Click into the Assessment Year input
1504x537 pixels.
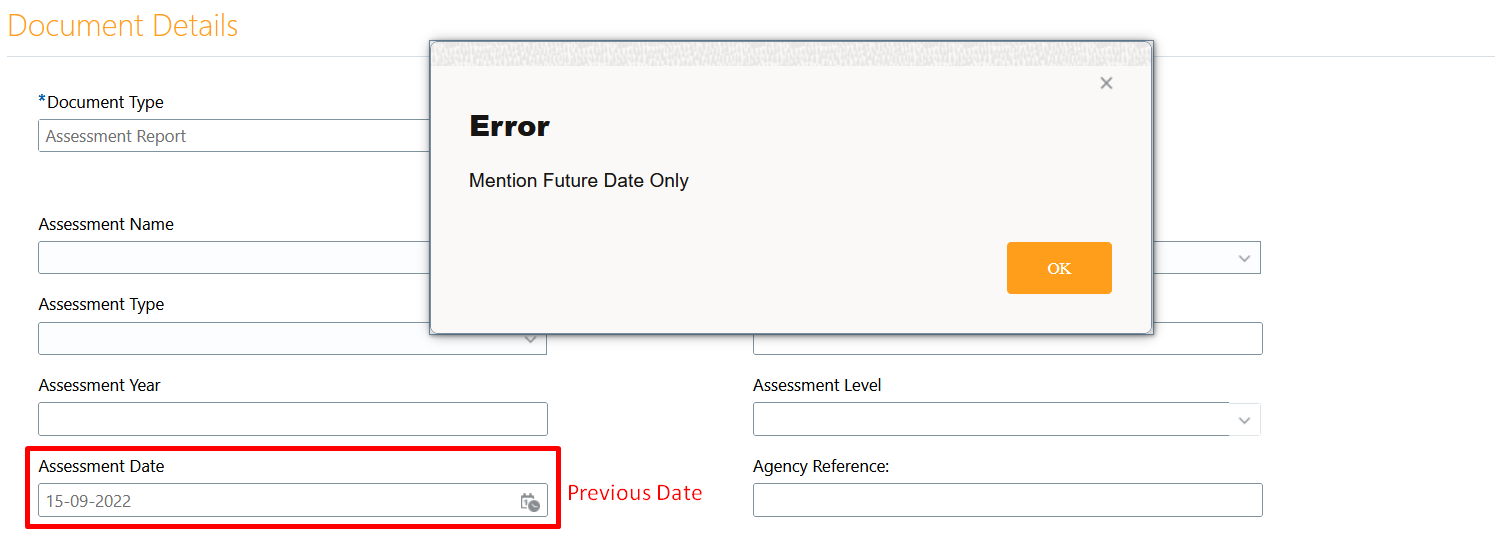pyautogui.click(x=293, y=419)
